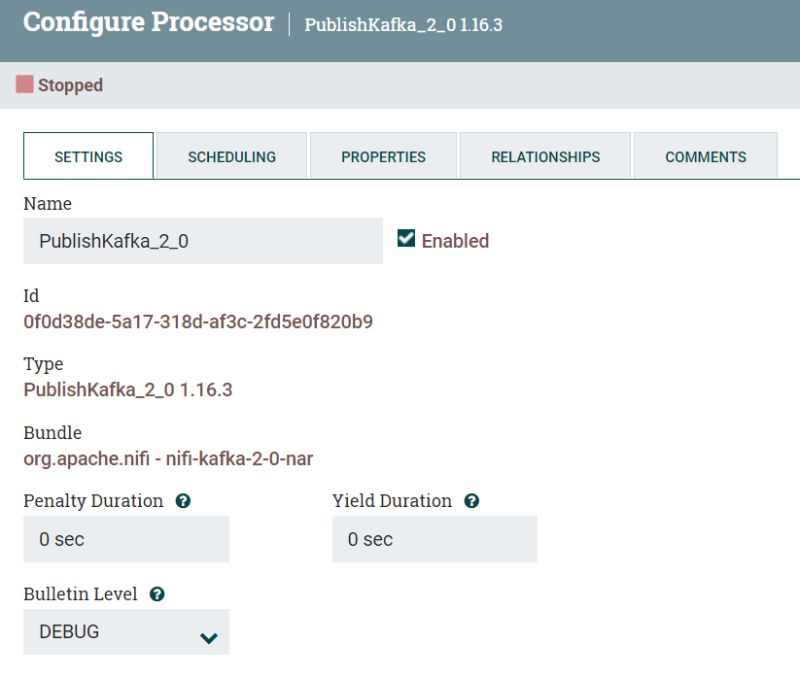Uncheck the Enabled checkbox
Image resolution: width=800 pixels, height=677 pixels.
pos(405,239)
